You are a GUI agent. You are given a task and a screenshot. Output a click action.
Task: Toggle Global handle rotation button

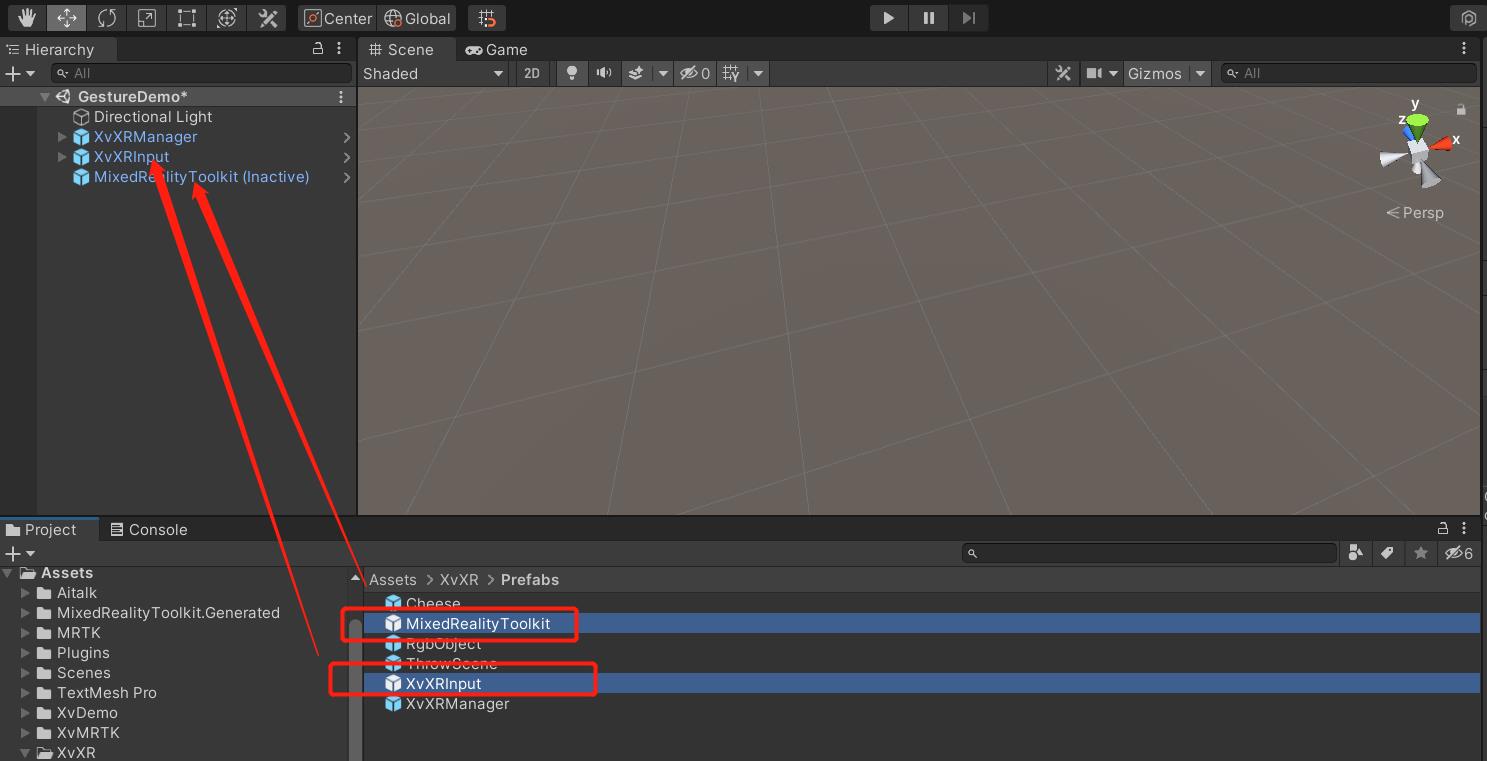tap(418, 18)
